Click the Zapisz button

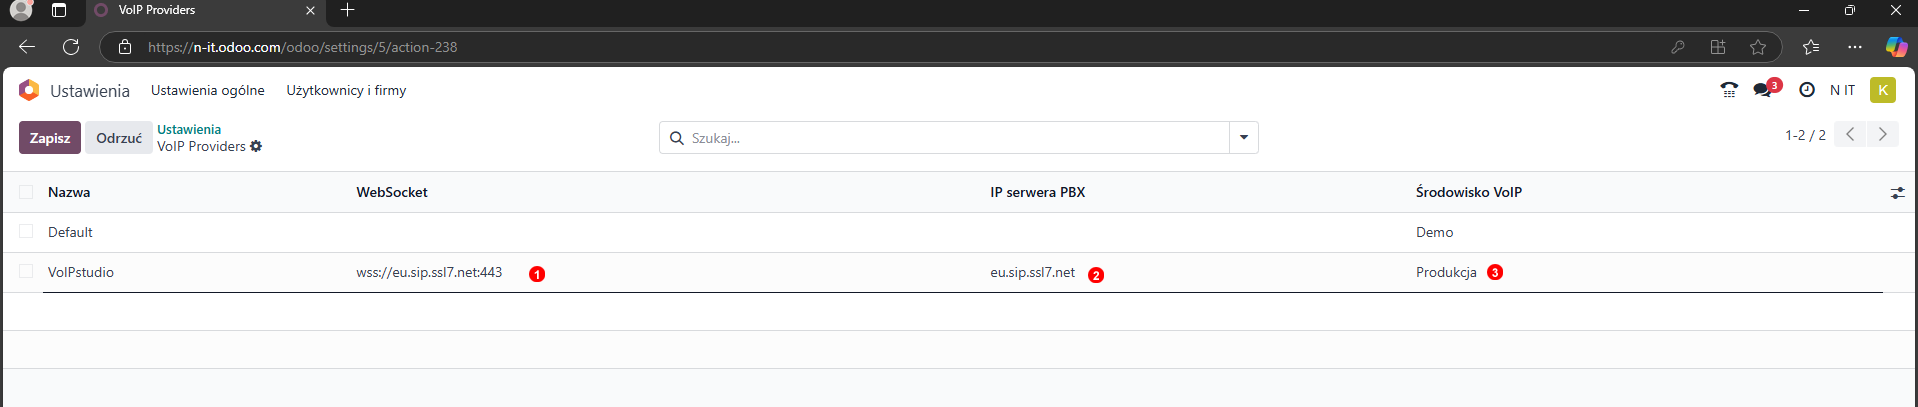(50, 138)
